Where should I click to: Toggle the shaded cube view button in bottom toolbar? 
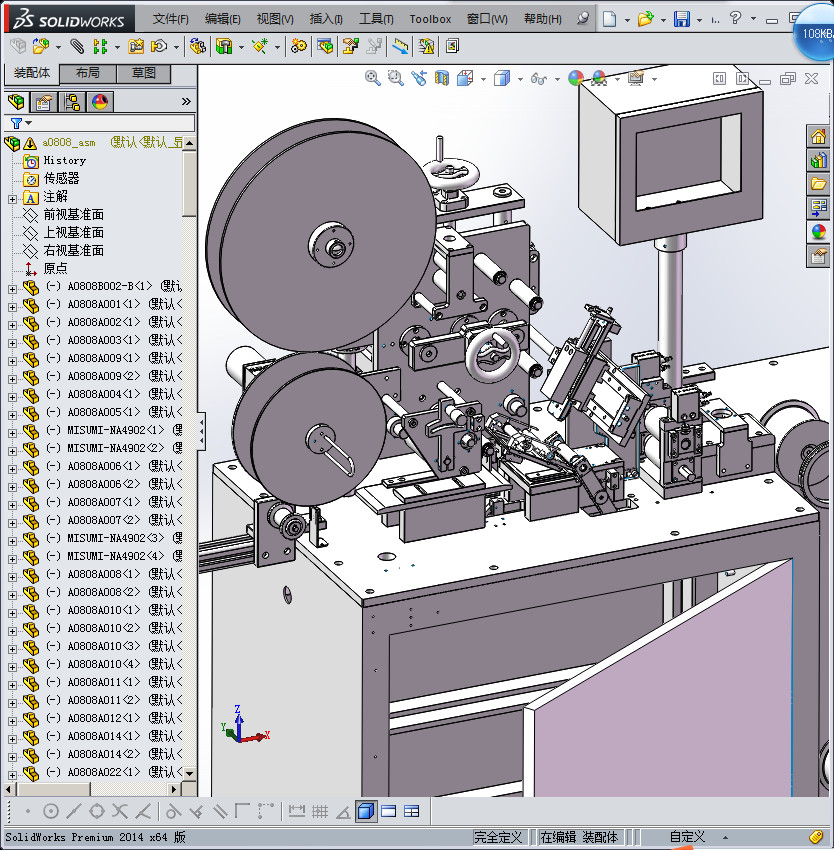click(x=366, y=811)
